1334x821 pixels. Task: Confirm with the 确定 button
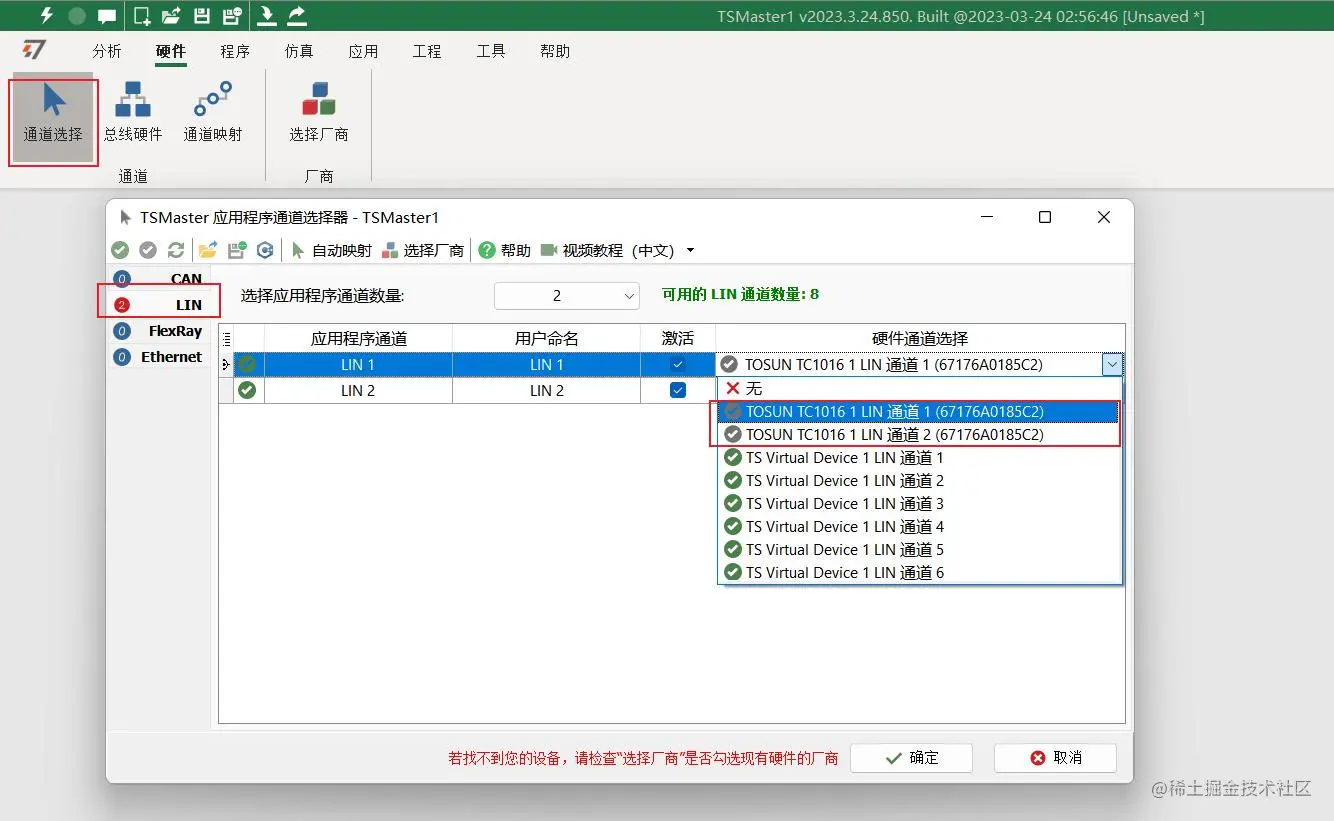[x=911, y=758]
